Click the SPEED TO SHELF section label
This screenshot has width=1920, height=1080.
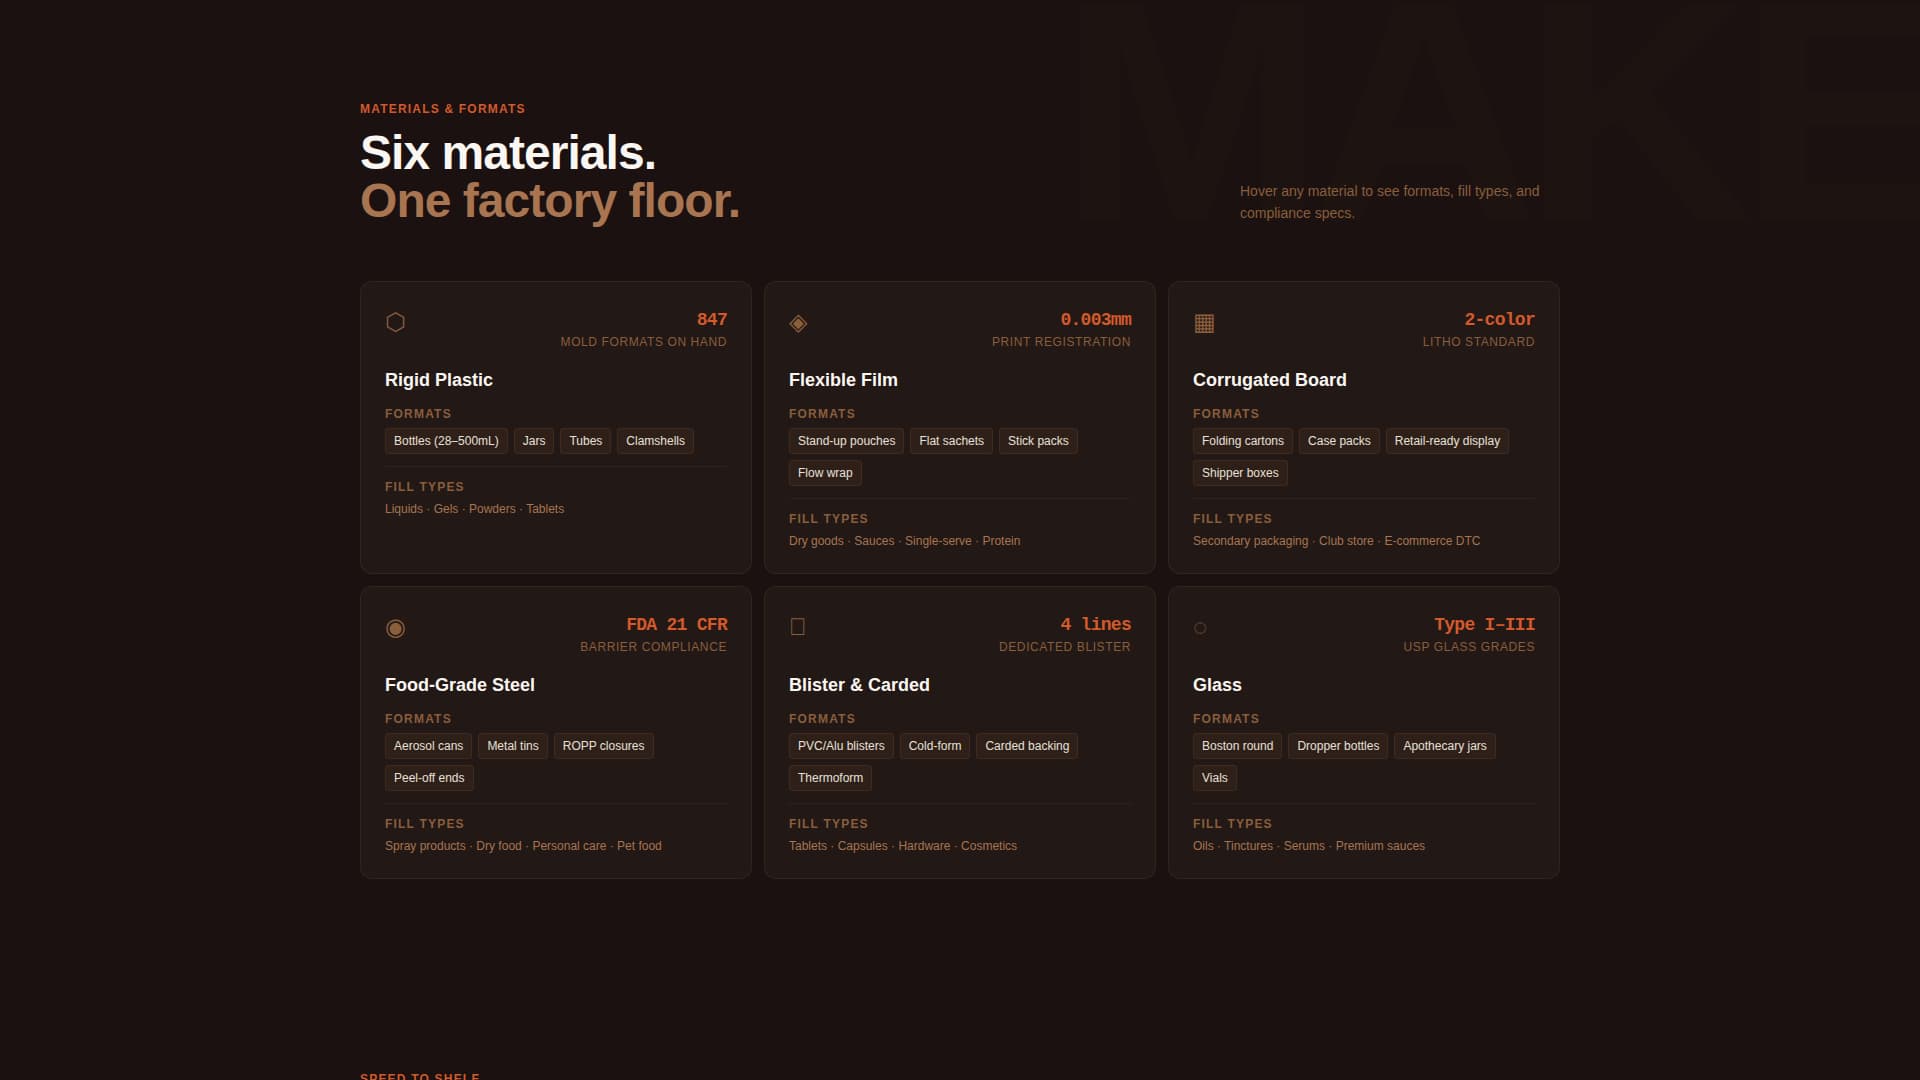point(419,1075)
